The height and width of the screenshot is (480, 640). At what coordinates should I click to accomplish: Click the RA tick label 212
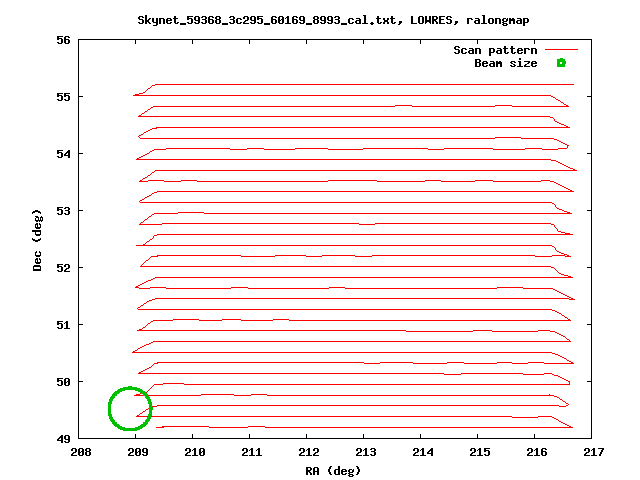click(x=309, y=452)
